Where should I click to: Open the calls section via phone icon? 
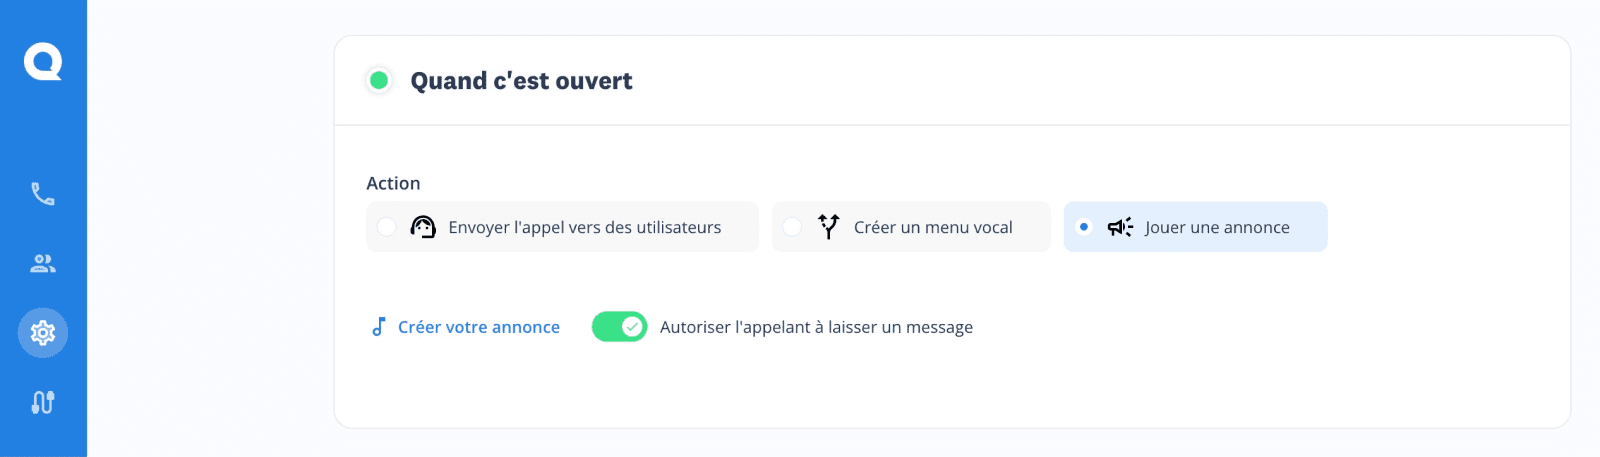(43, 194)
